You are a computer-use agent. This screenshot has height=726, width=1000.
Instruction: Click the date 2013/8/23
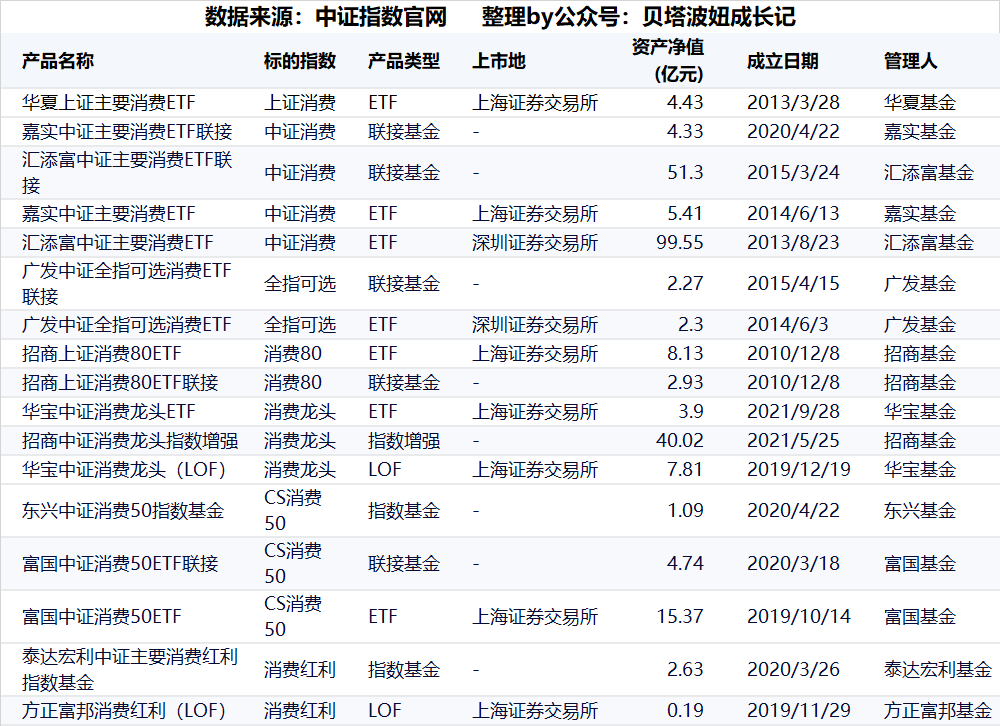tap(793, 242)
